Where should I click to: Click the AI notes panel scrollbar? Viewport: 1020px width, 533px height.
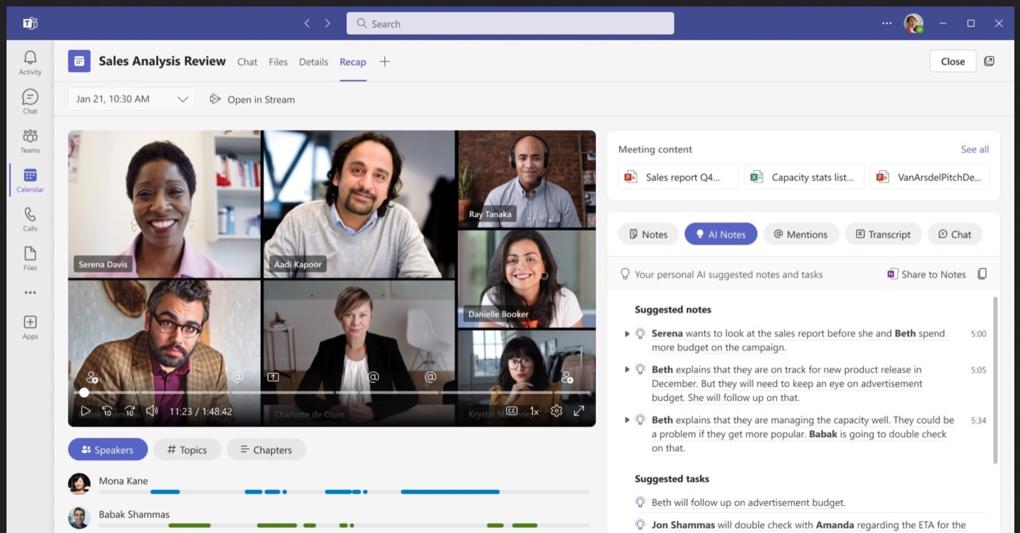(995, 380)
